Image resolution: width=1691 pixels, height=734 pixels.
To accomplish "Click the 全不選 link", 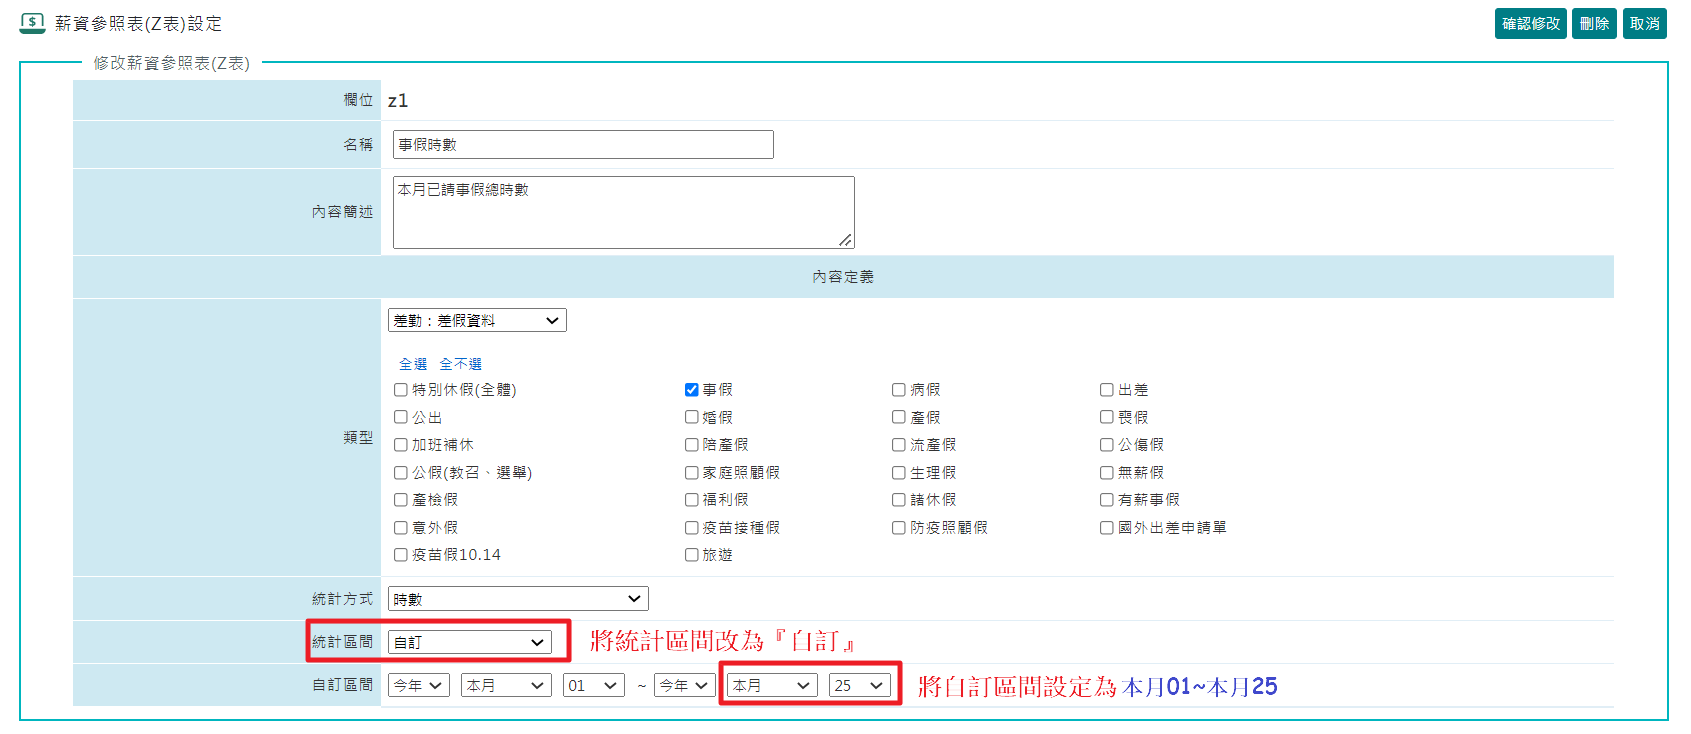I will click(461, 364).
